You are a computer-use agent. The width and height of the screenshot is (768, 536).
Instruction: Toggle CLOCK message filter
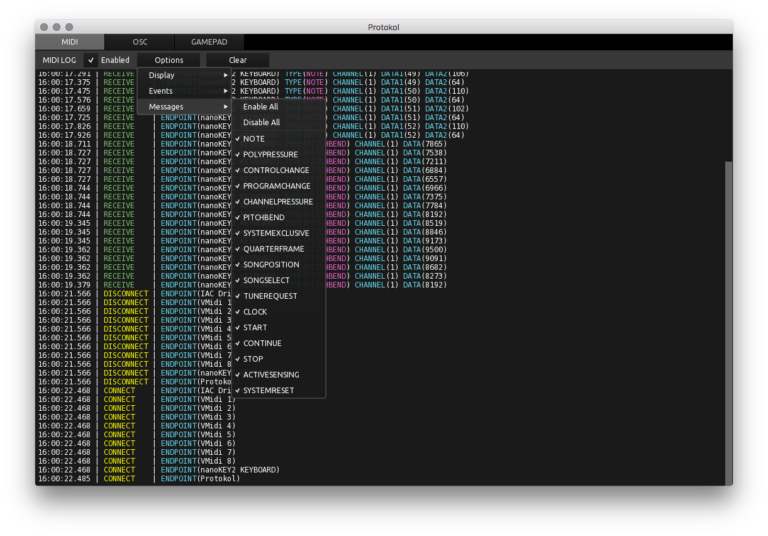point(278,312)
